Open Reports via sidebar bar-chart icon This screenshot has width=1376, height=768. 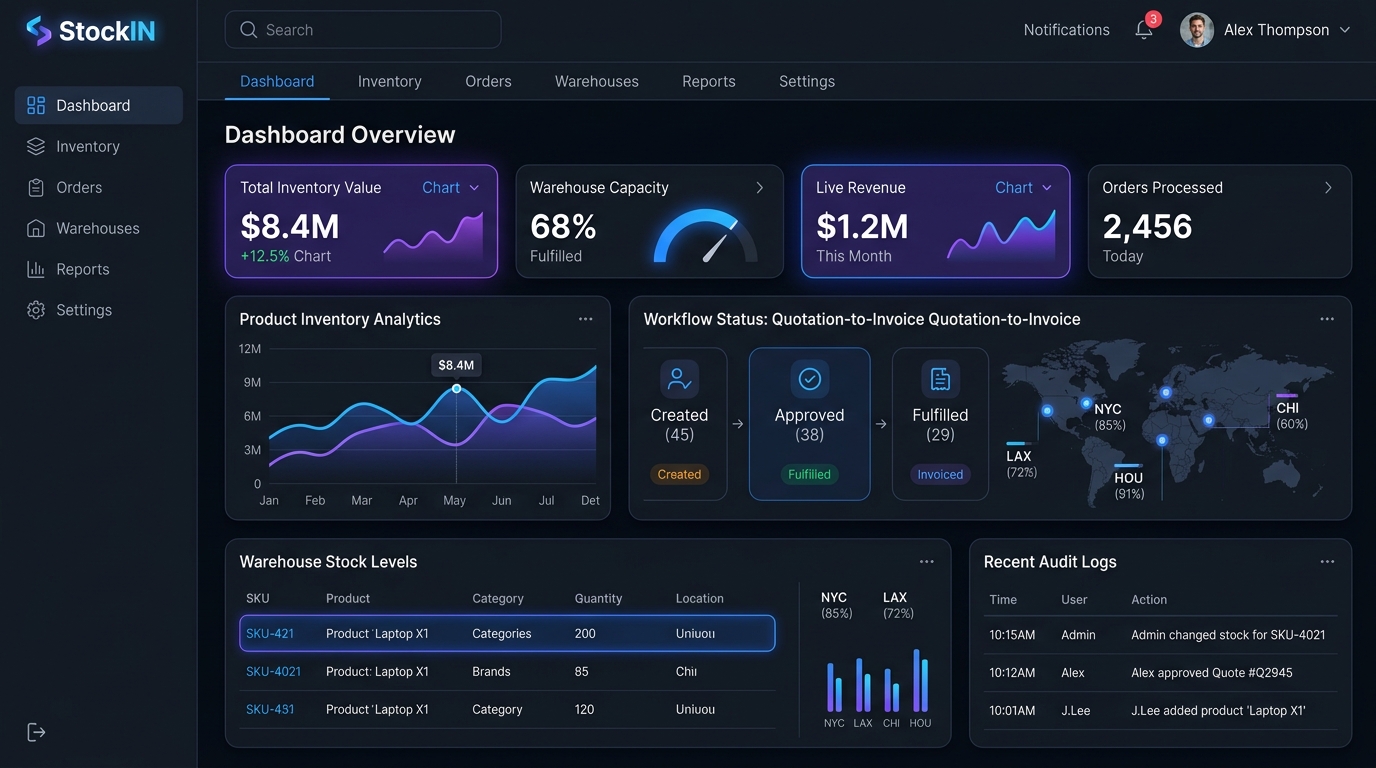pos(36,269)
